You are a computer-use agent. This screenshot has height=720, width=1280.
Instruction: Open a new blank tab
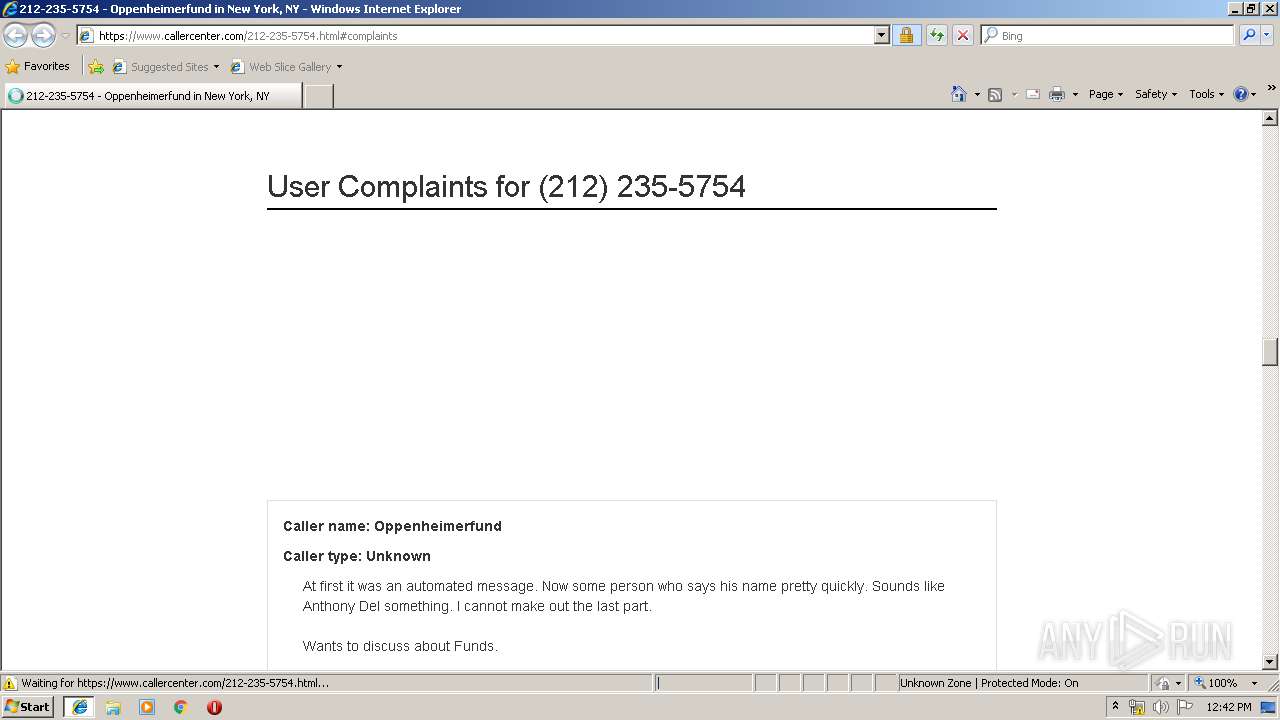pyautogui.click(x=318, y=96)
